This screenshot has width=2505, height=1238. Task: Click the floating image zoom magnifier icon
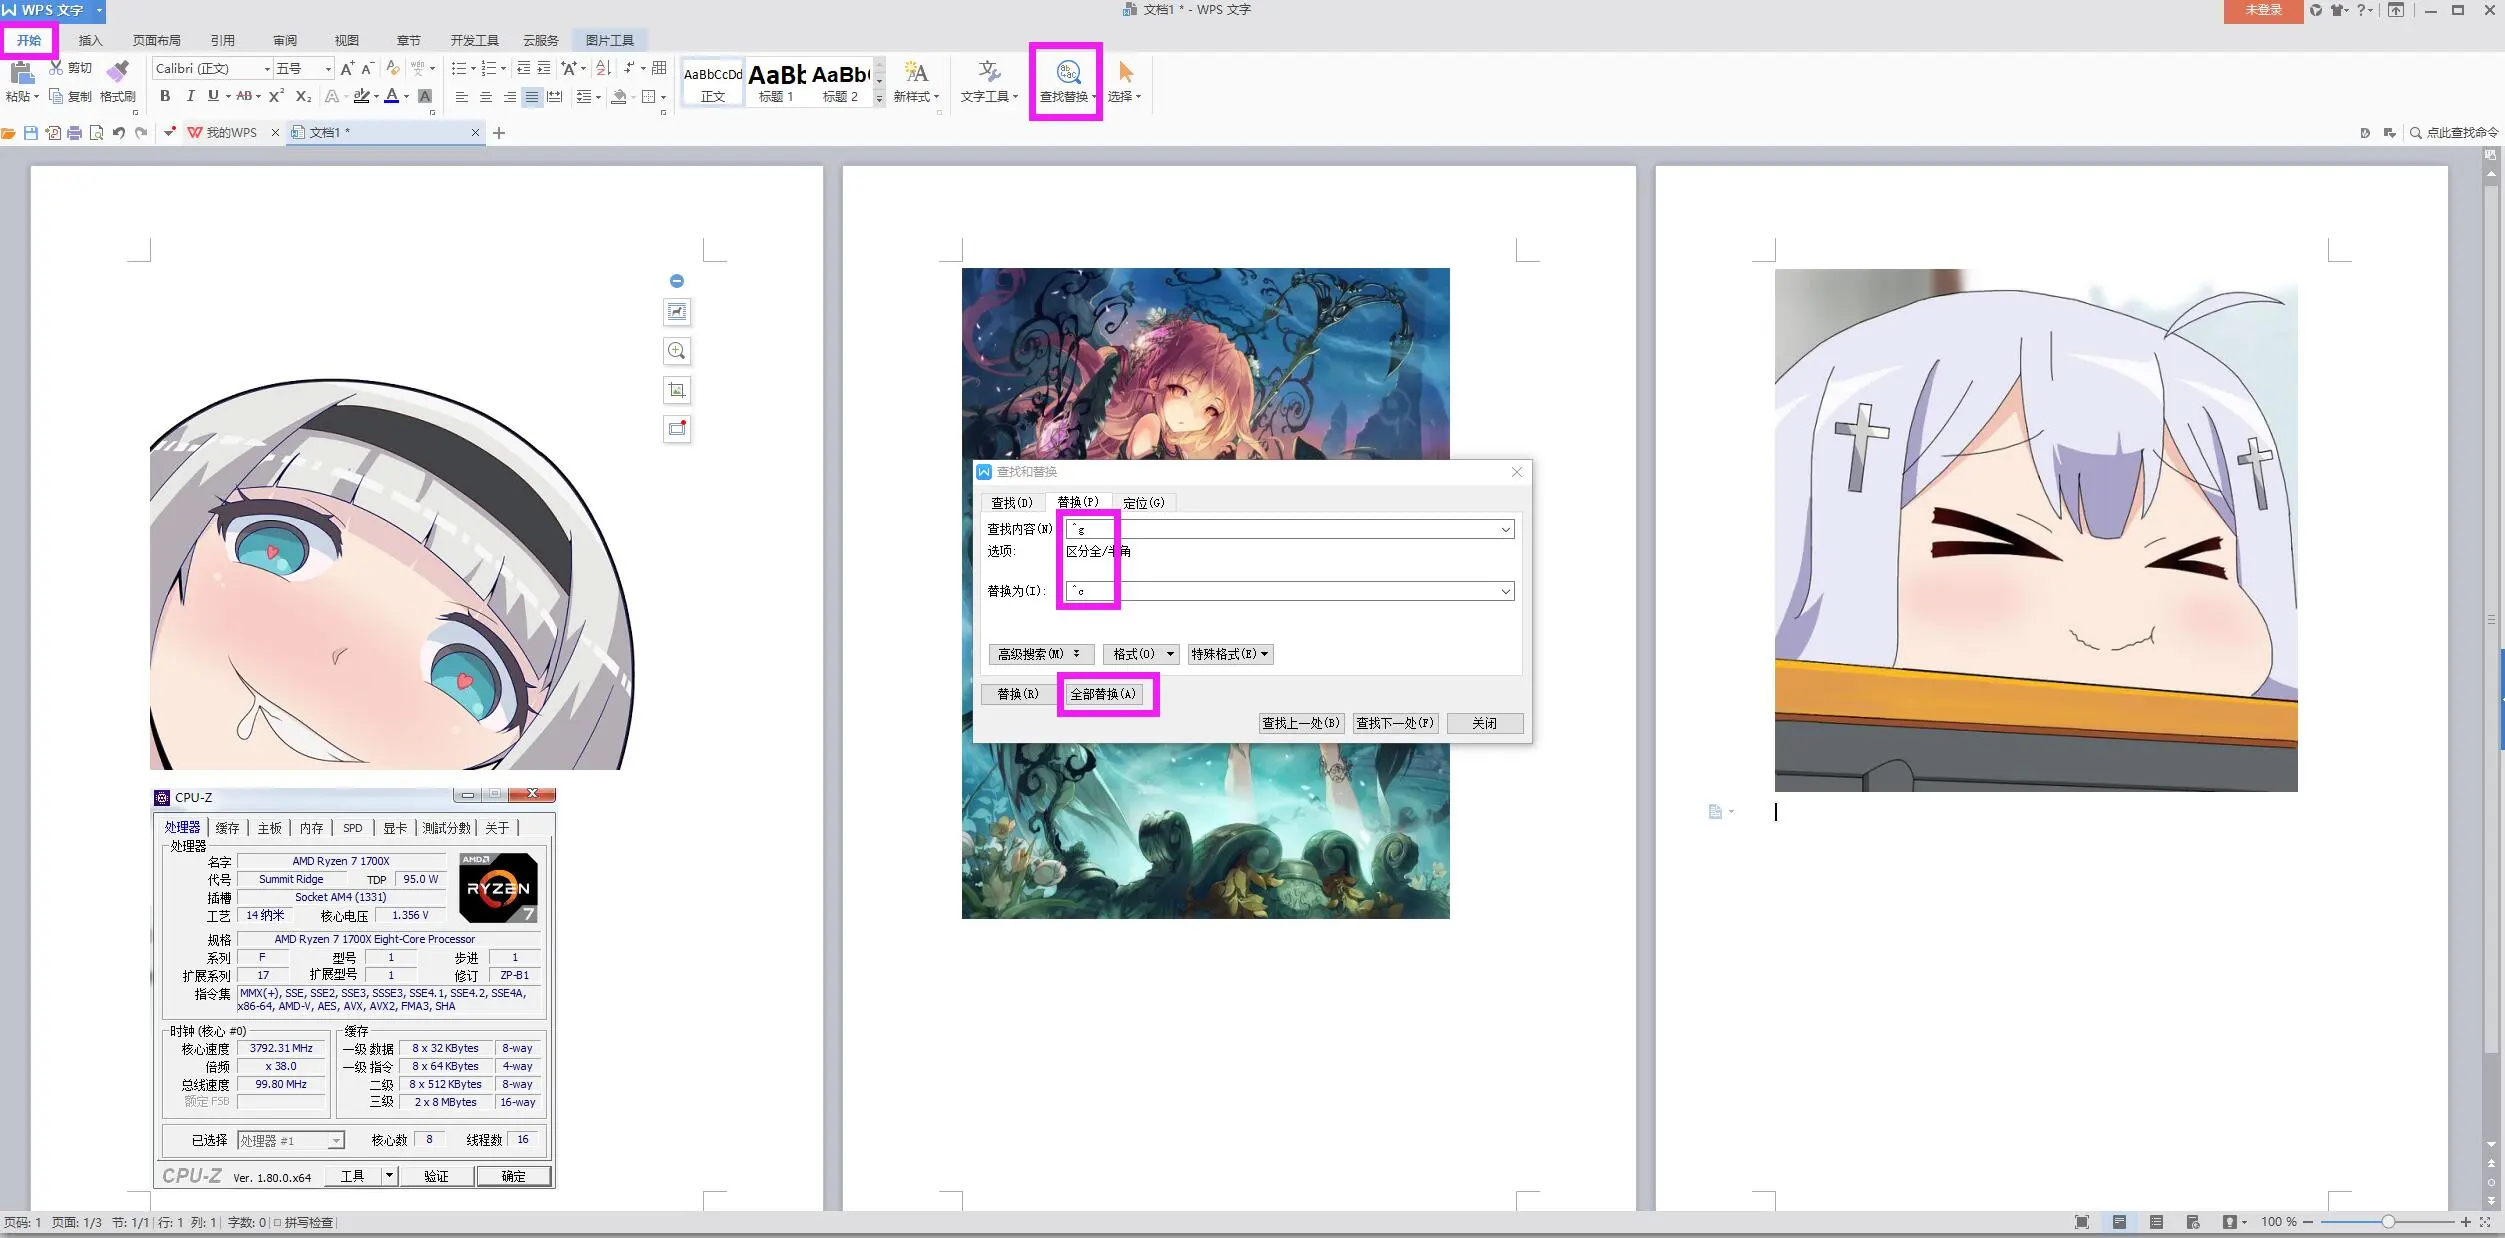tap(677, 351)
